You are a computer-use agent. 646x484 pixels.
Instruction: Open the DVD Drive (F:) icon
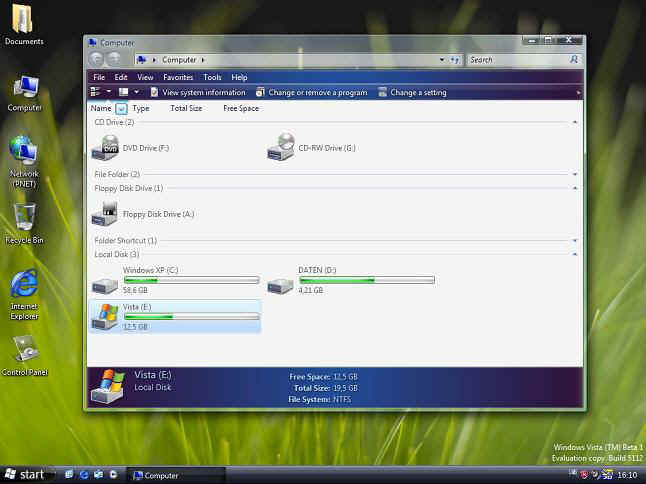pos(104,148)
